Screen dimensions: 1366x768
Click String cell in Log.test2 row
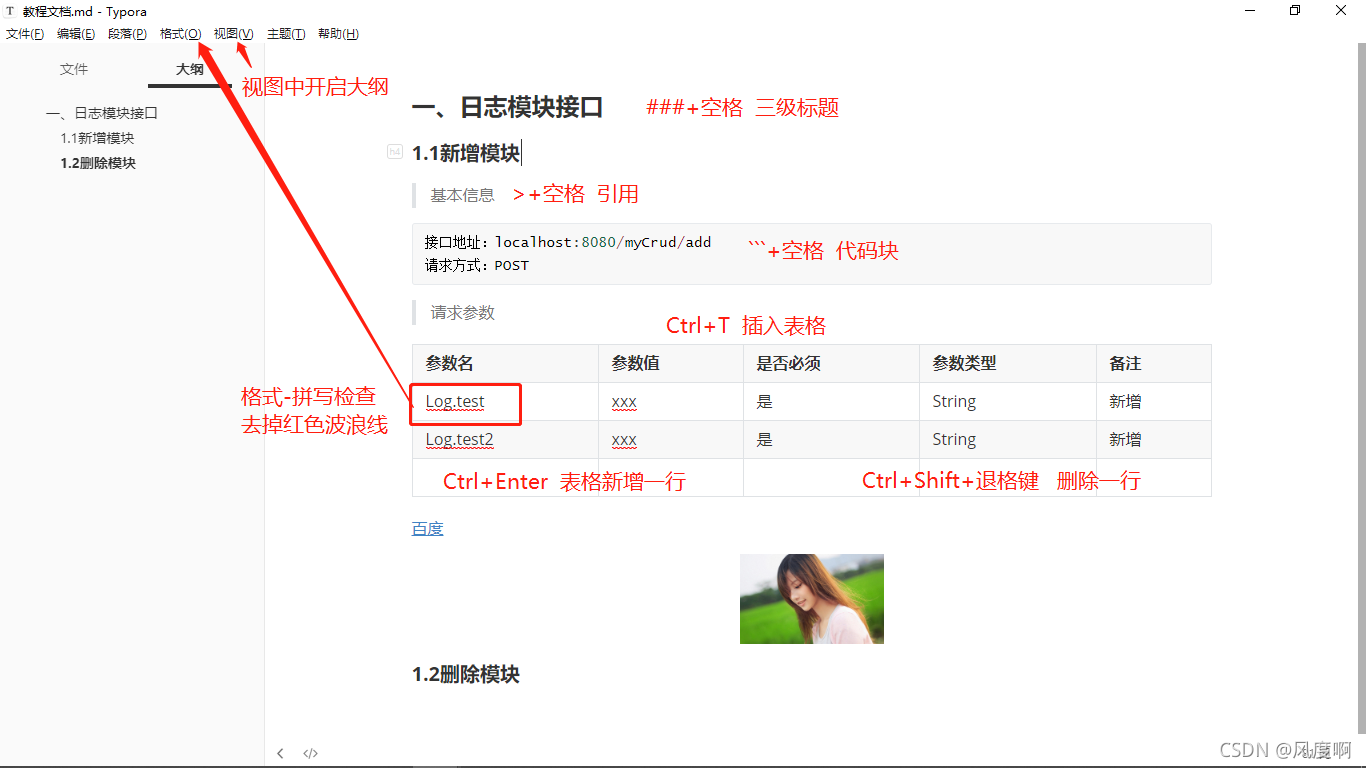[x=1008, y=439]
